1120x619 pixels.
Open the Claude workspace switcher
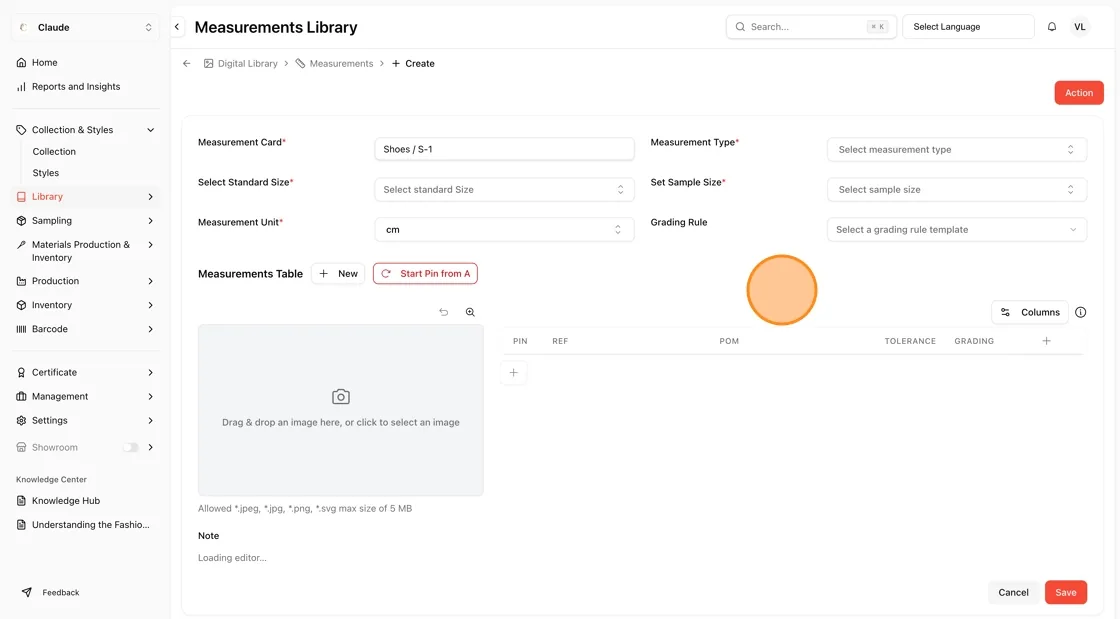(85, 27)
